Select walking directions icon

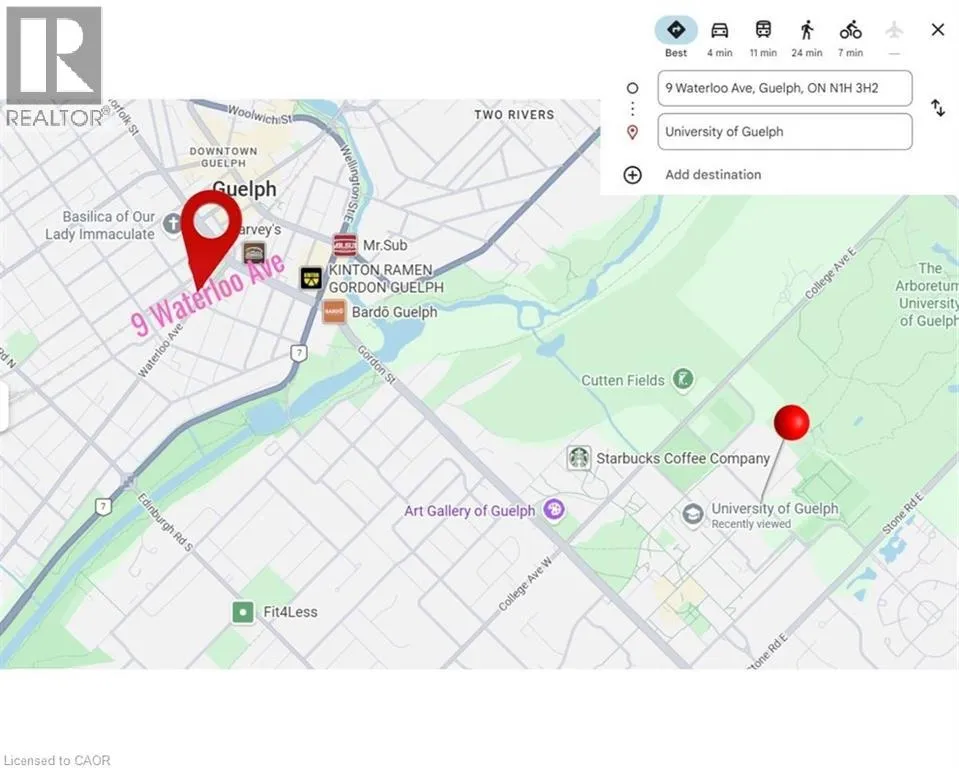pyautogui.click(x=806, y=30)
